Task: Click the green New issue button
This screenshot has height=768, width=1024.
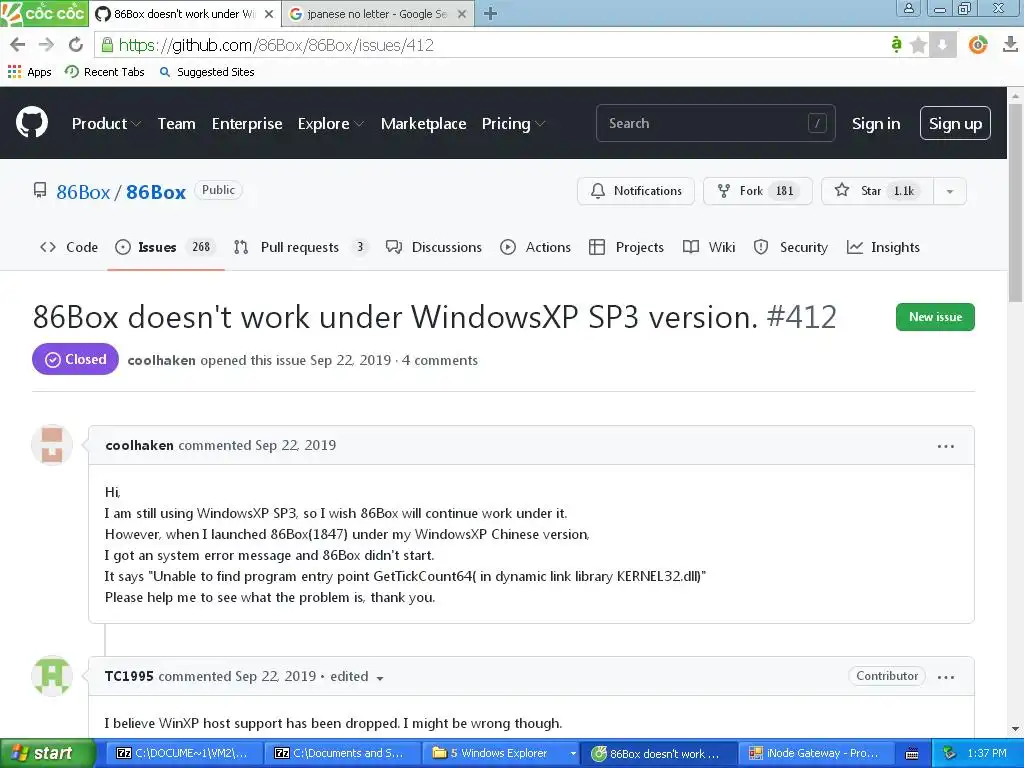Action: (935, 317)
